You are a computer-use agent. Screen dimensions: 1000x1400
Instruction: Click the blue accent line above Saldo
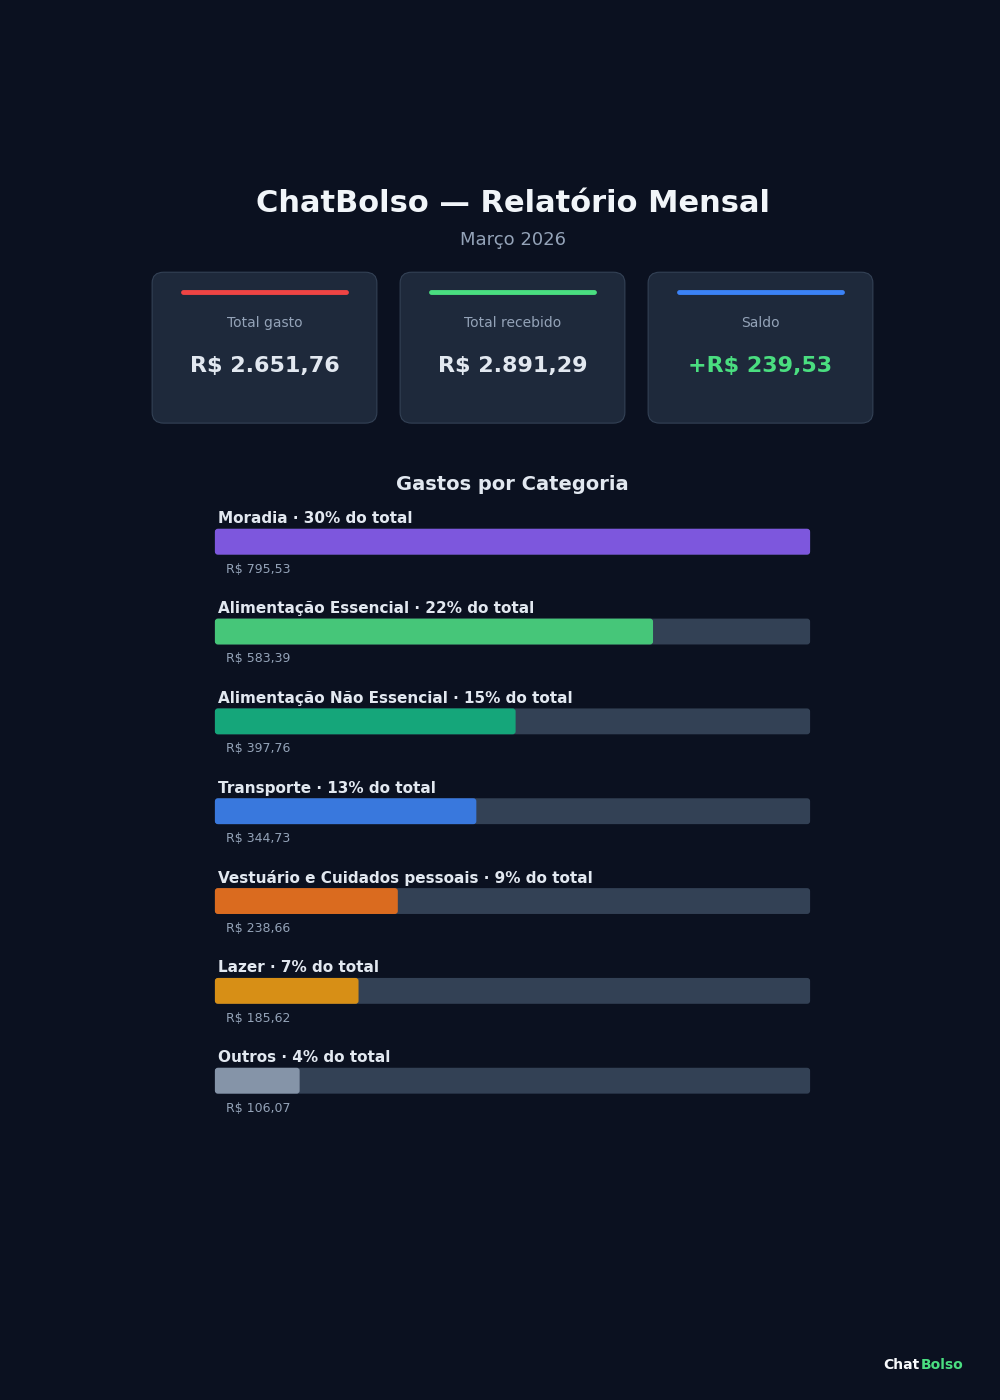tap(760, 293)
